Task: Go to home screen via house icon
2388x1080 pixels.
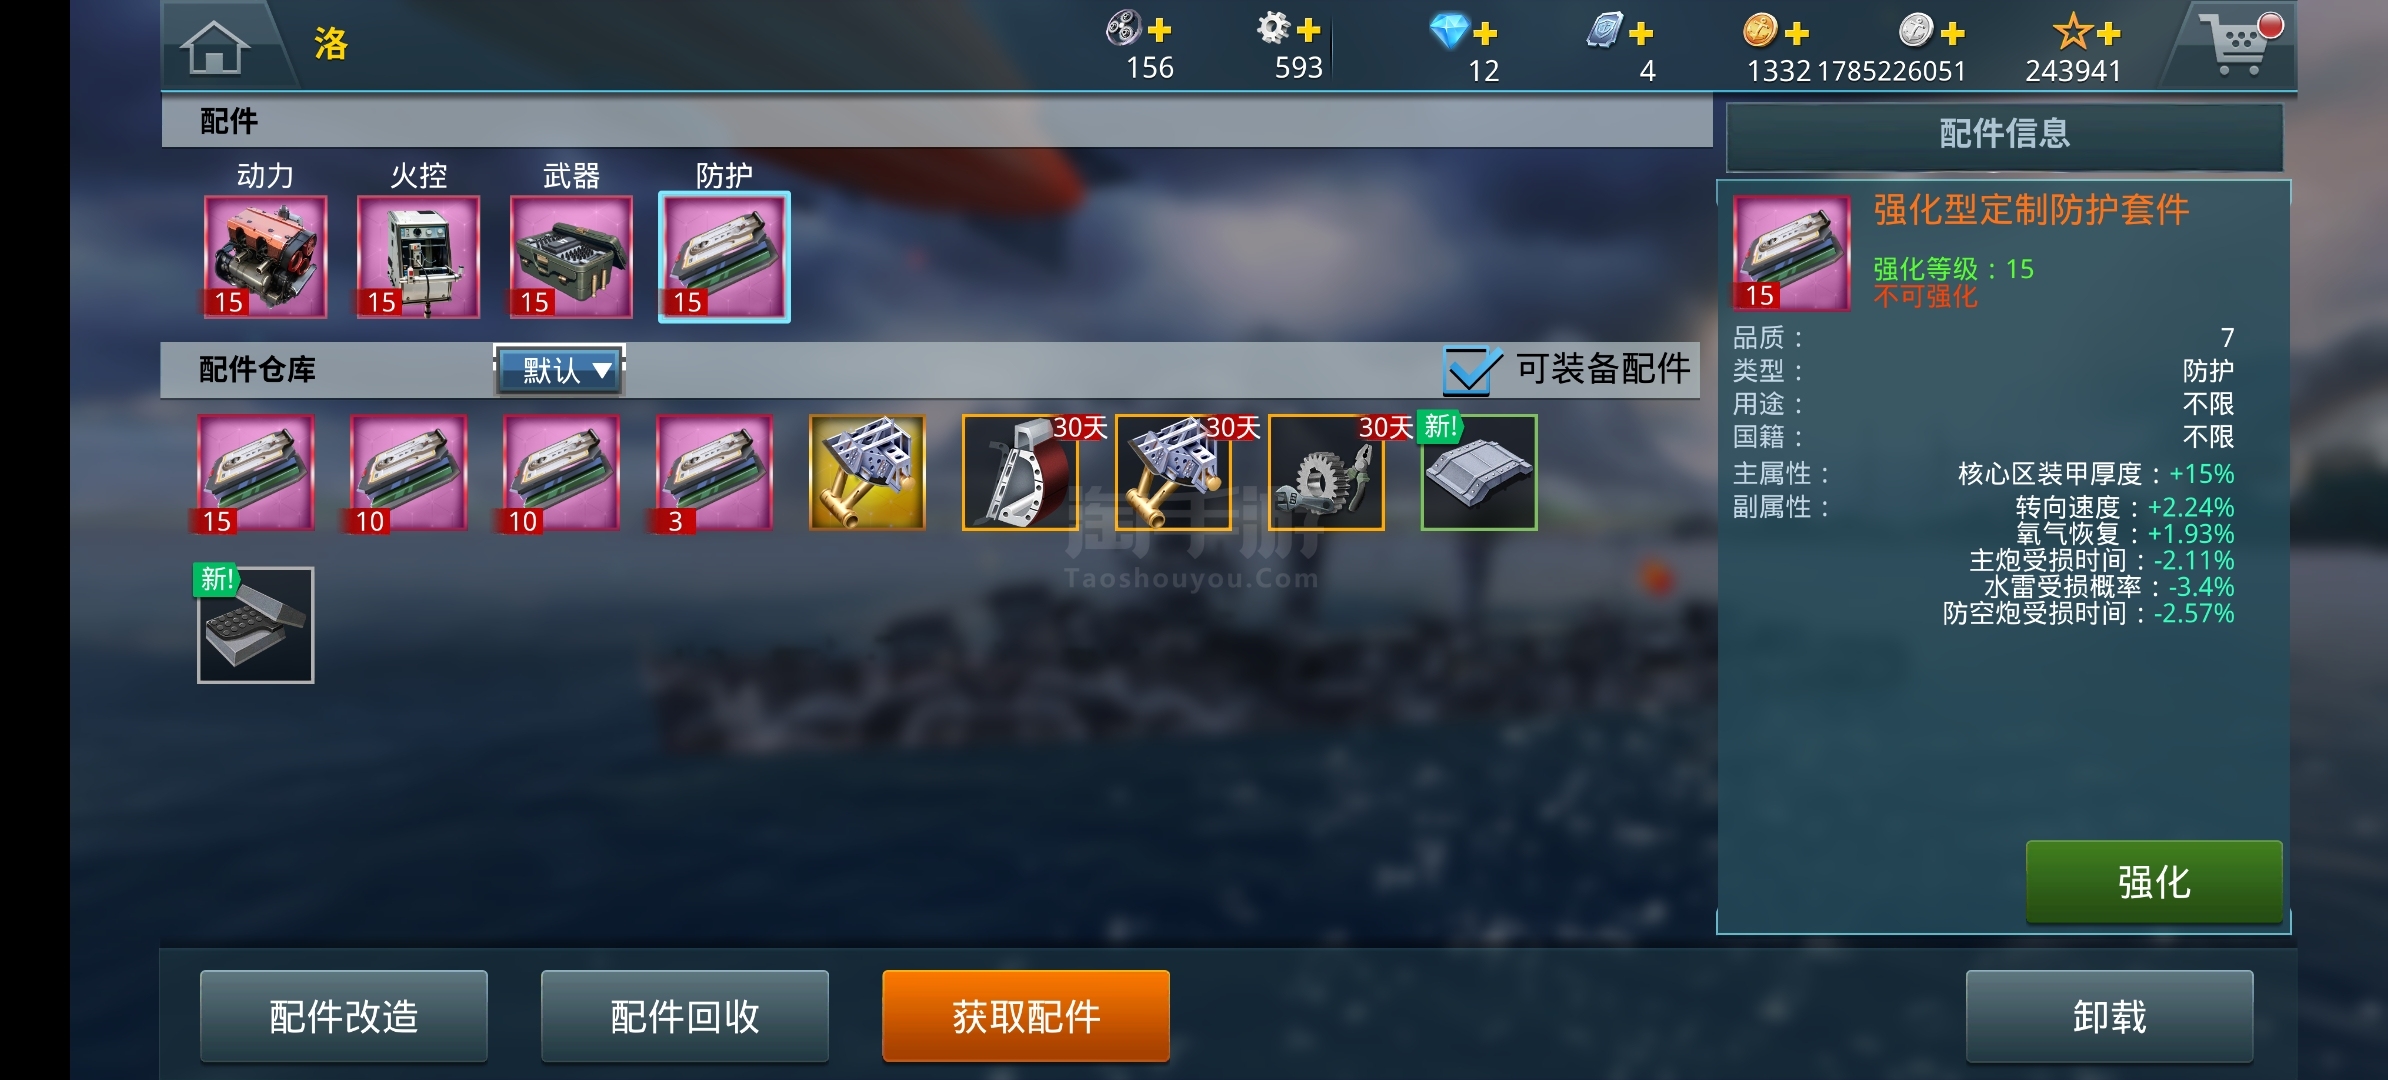Action: coord(215,47)
